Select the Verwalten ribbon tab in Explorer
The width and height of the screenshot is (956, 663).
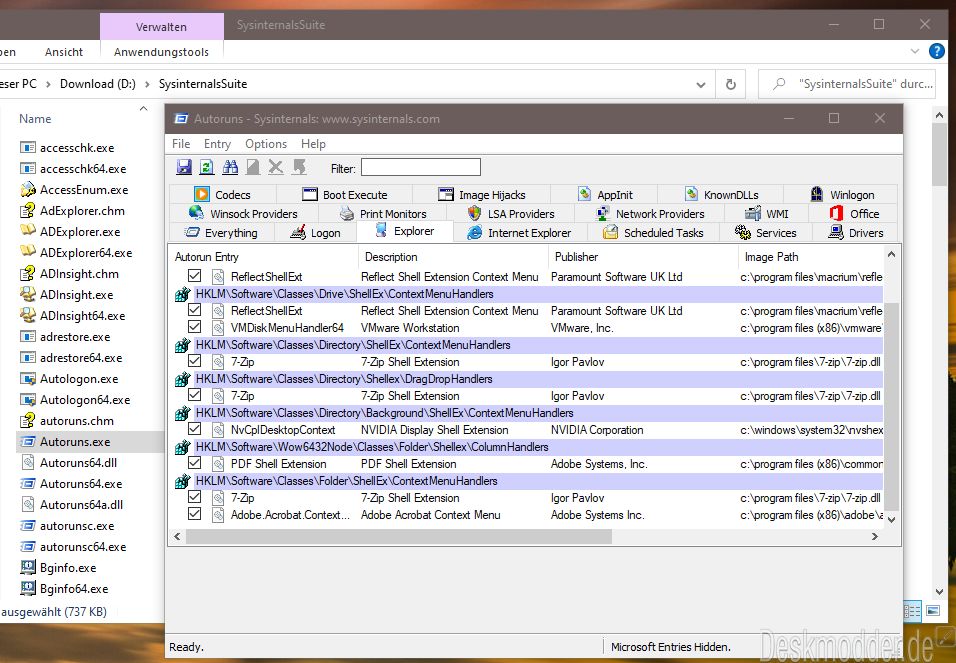click(x=162, y=27)
